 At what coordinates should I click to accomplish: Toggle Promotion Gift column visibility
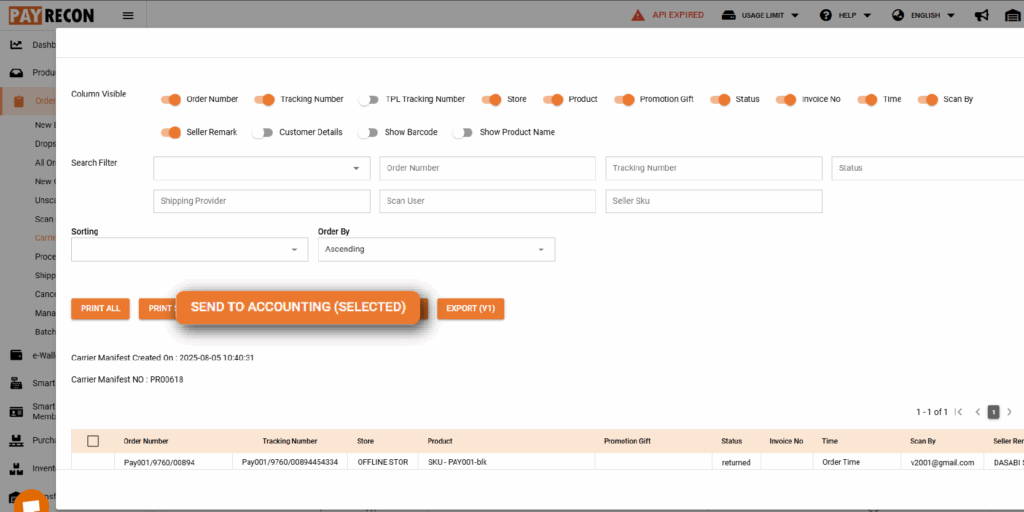[x=624, y=100]
